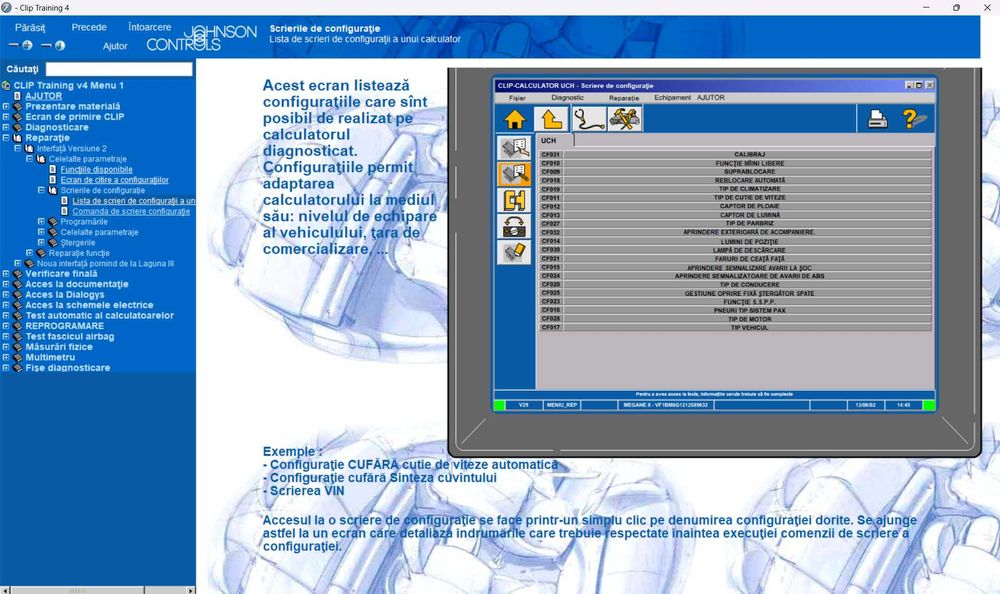Collapse the Scrierile de configuraţie node
The height and width of the screenshot is (594, 1000).
(x=41, y=190)
